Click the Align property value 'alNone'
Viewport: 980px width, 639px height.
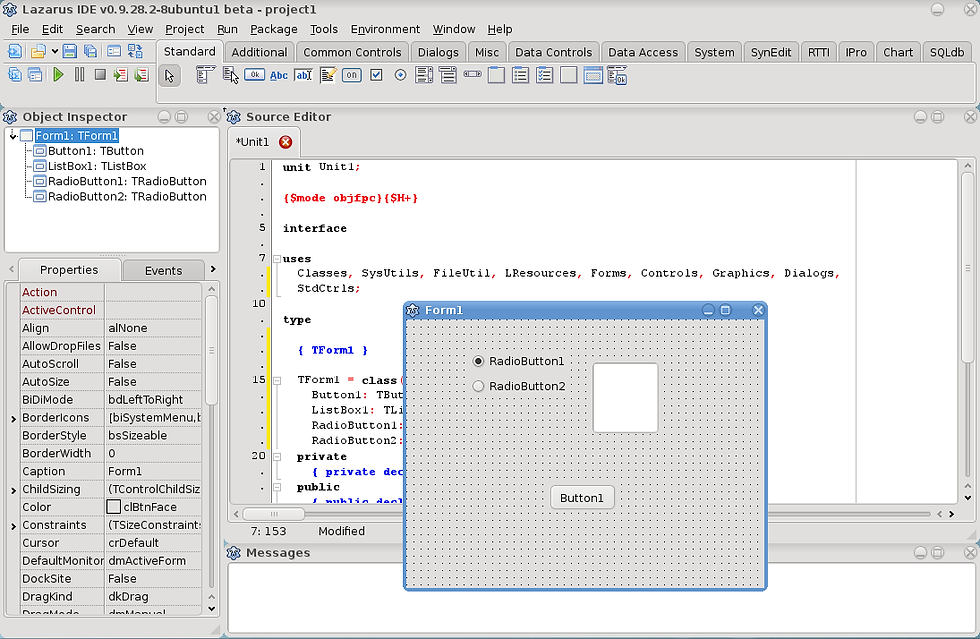[154, 328]
